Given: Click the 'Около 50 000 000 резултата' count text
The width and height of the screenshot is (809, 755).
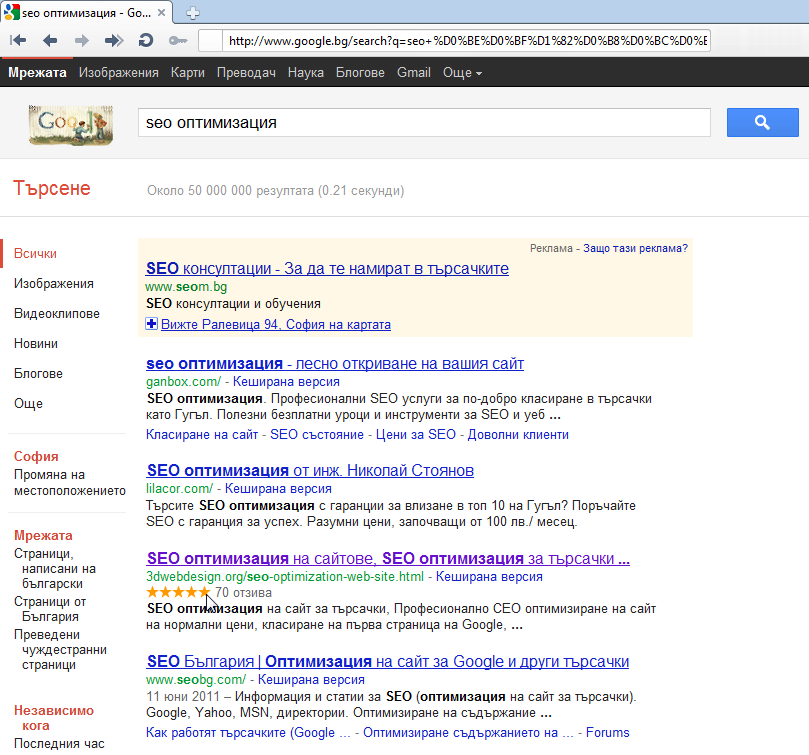Looking at the screenshot, I should [276, 190].
